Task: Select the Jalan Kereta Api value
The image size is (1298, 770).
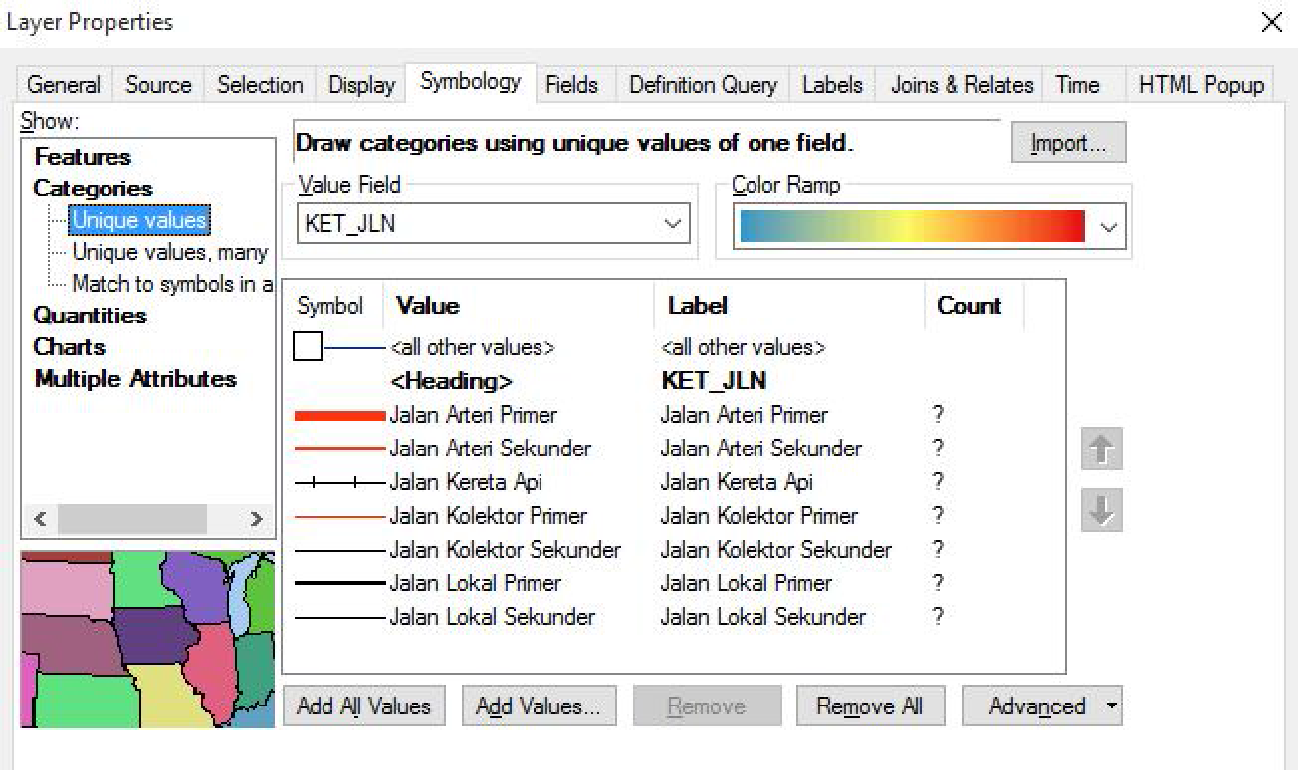Action: coord(466,482)
